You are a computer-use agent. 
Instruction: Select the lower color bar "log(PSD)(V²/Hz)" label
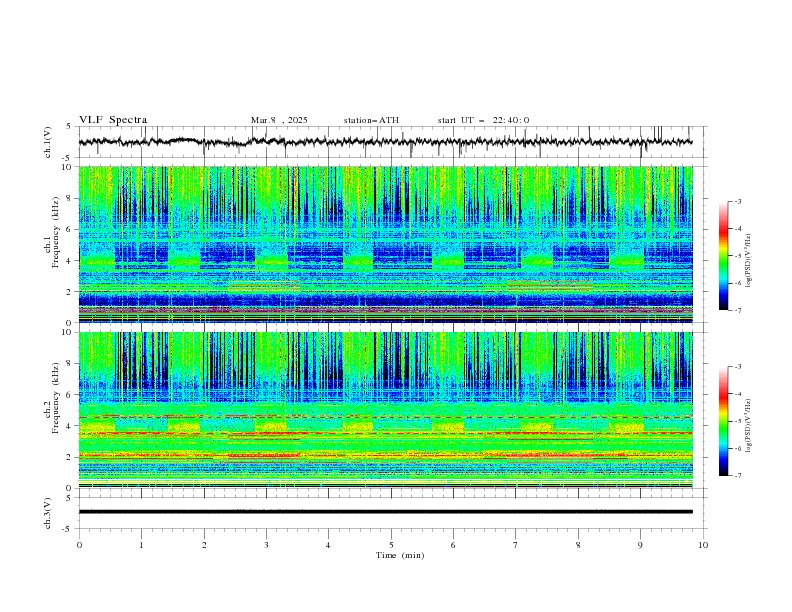tap(748, 425)
